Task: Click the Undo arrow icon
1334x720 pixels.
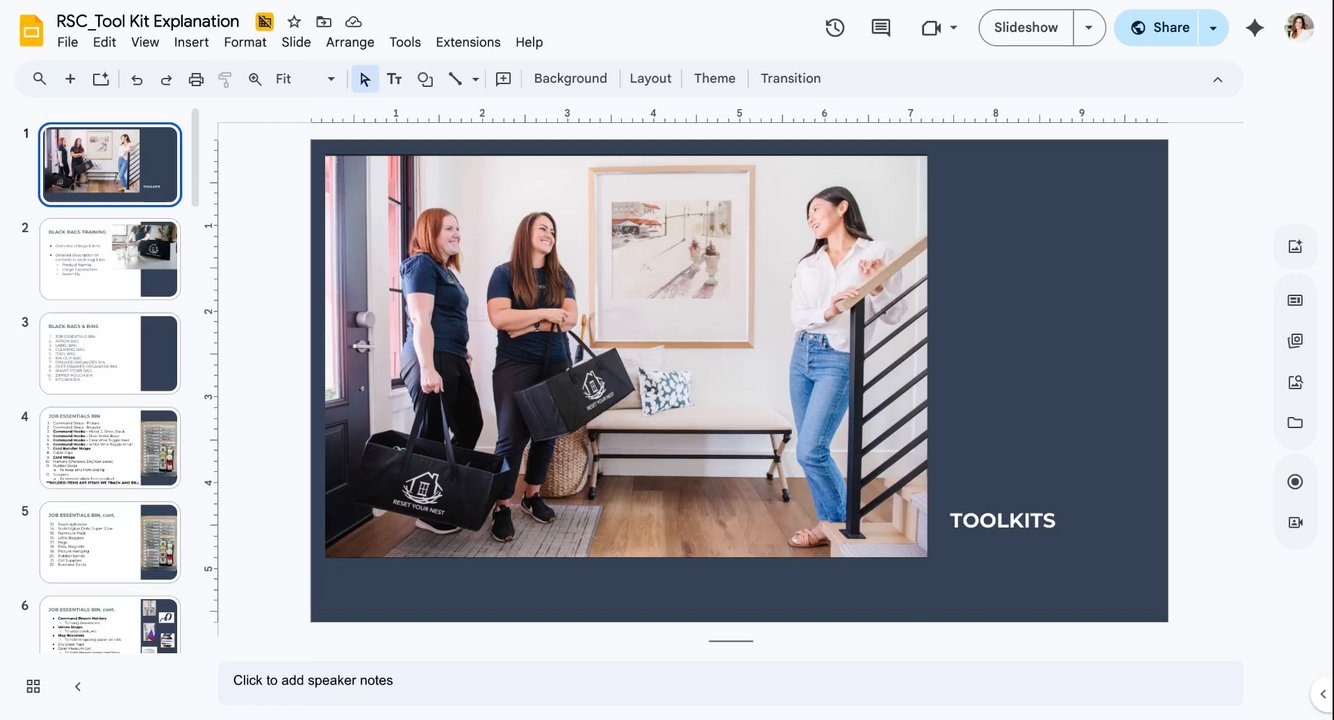Action: pyautogui.click(x=137, y=79)
